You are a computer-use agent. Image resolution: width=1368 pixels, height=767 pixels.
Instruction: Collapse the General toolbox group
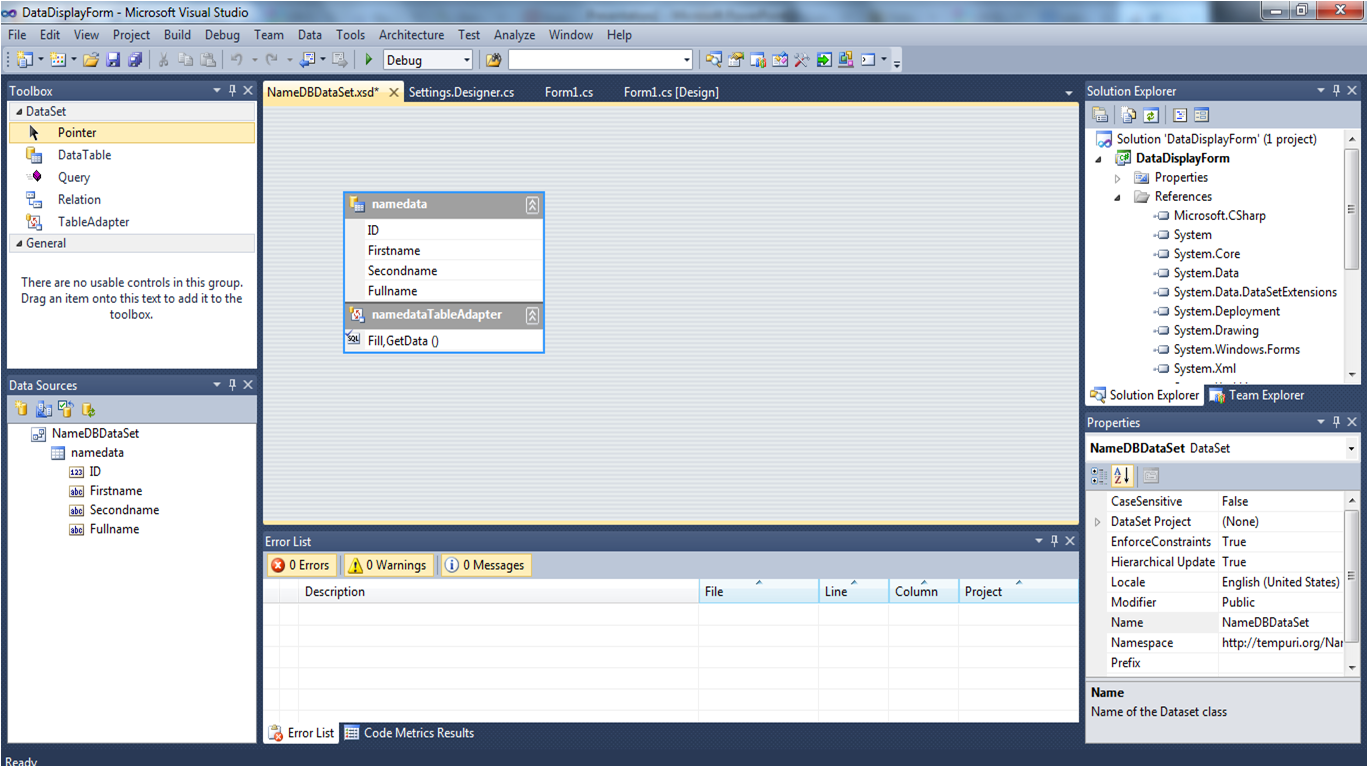[x=17, y=243]
